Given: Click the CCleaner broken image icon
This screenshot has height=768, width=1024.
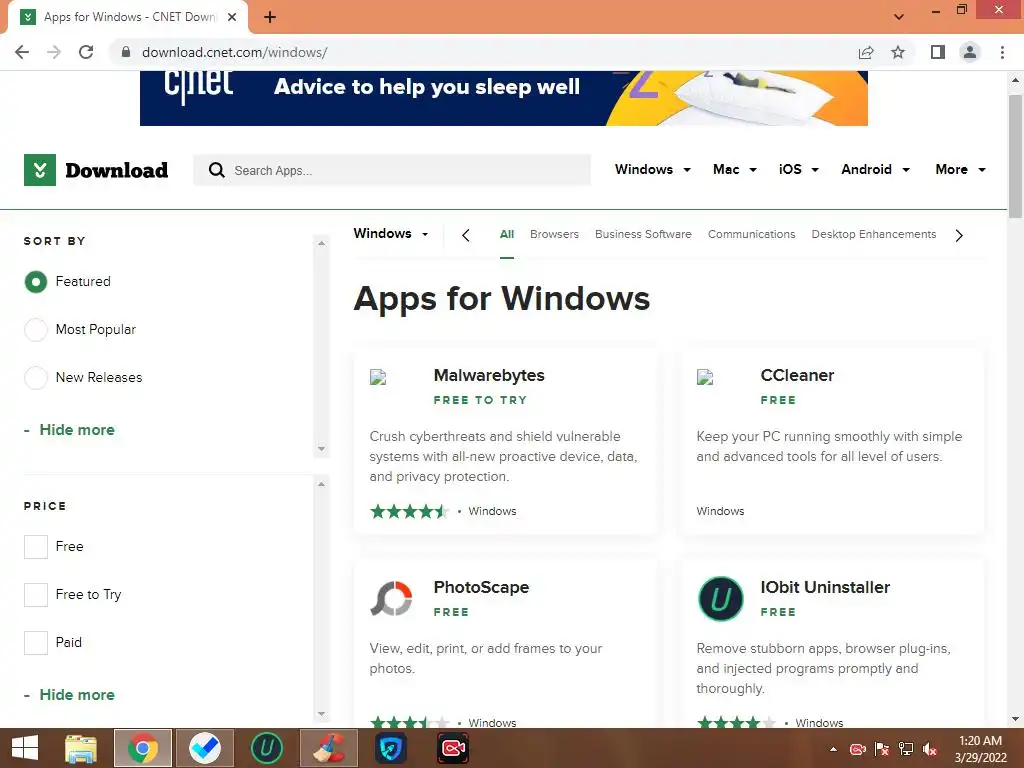Looking at the screenshot, I should pyautogui.click(x=705, y=377).
